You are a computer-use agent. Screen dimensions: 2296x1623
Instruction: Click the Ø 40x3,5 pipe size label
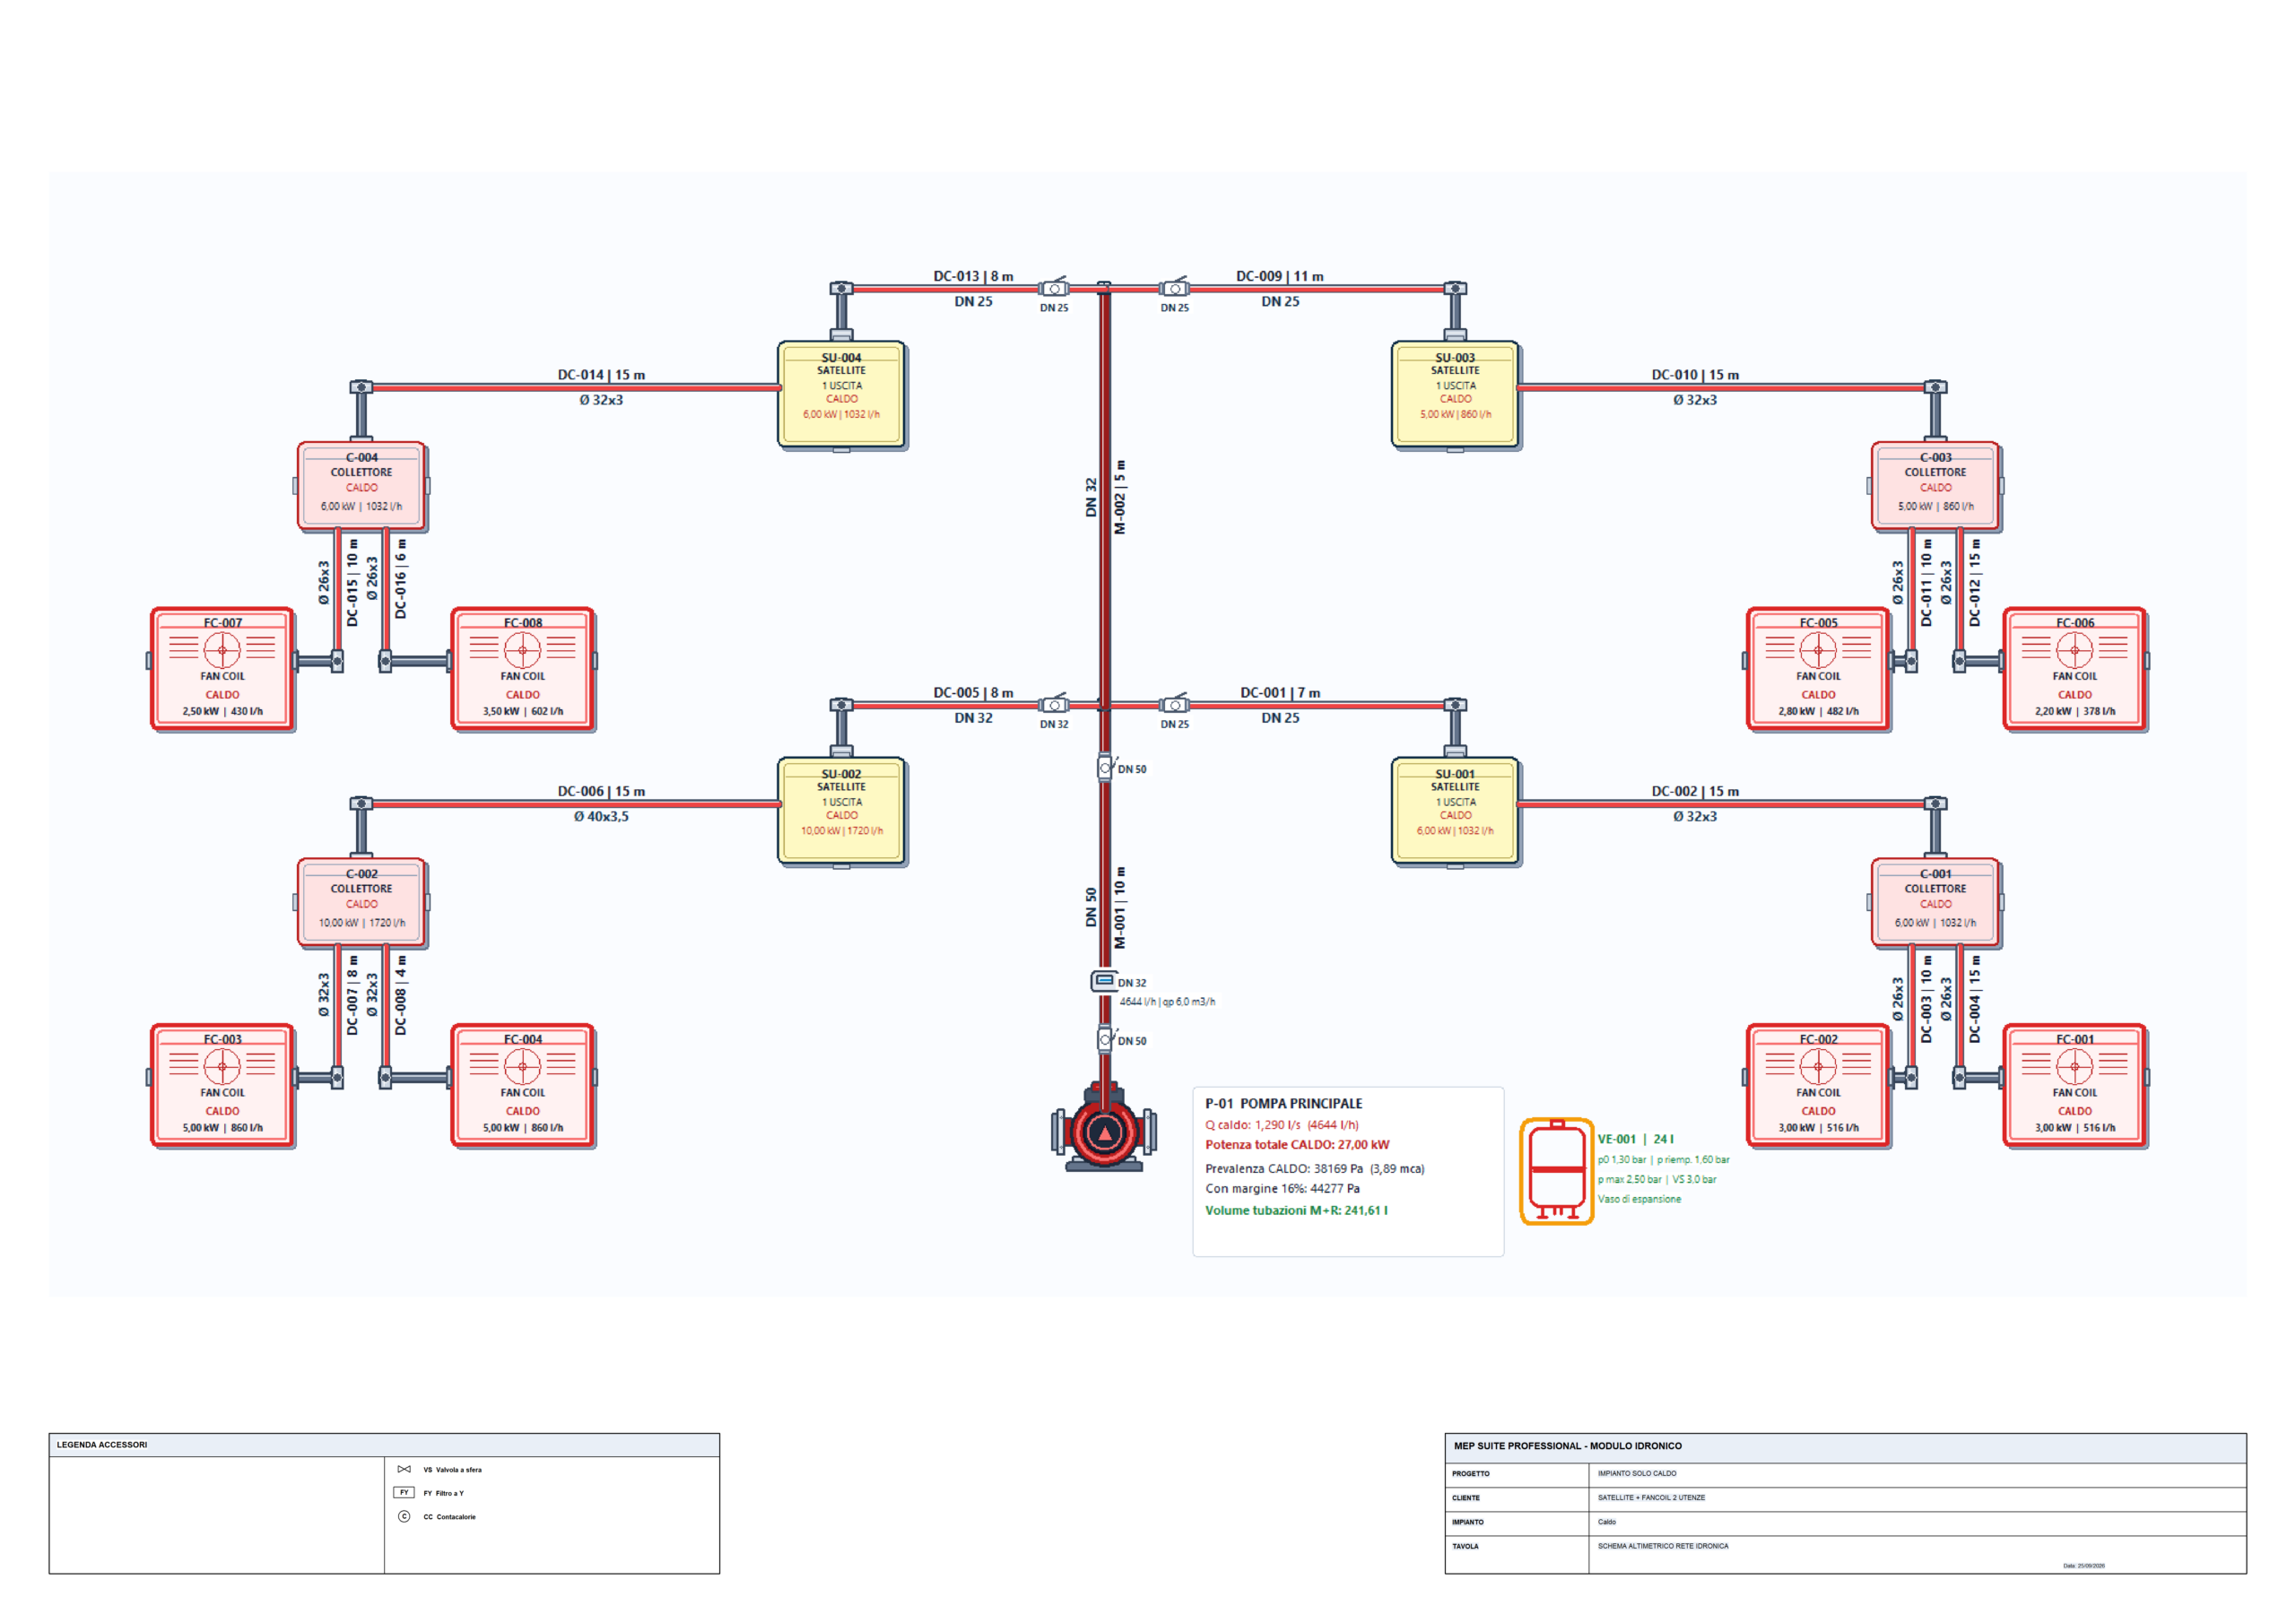tap(601, 816)
